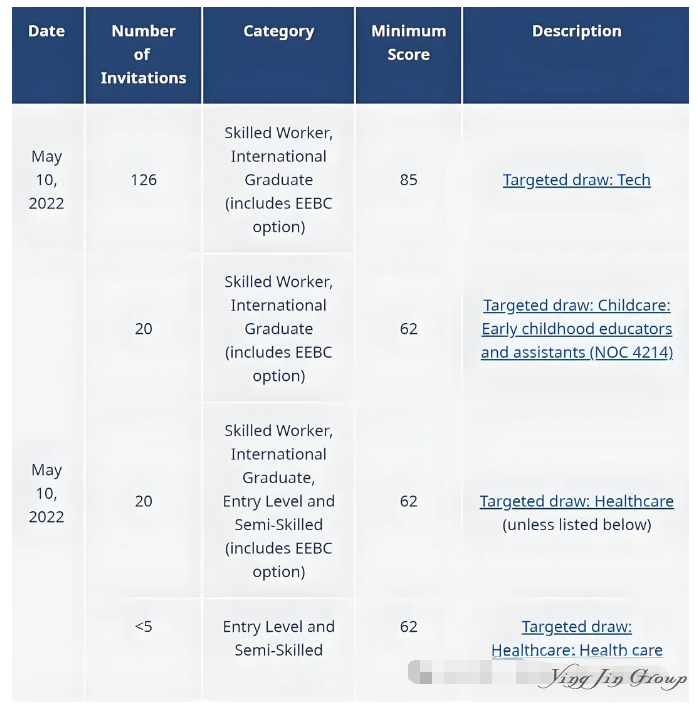Click the Category column header

point(279,55)
